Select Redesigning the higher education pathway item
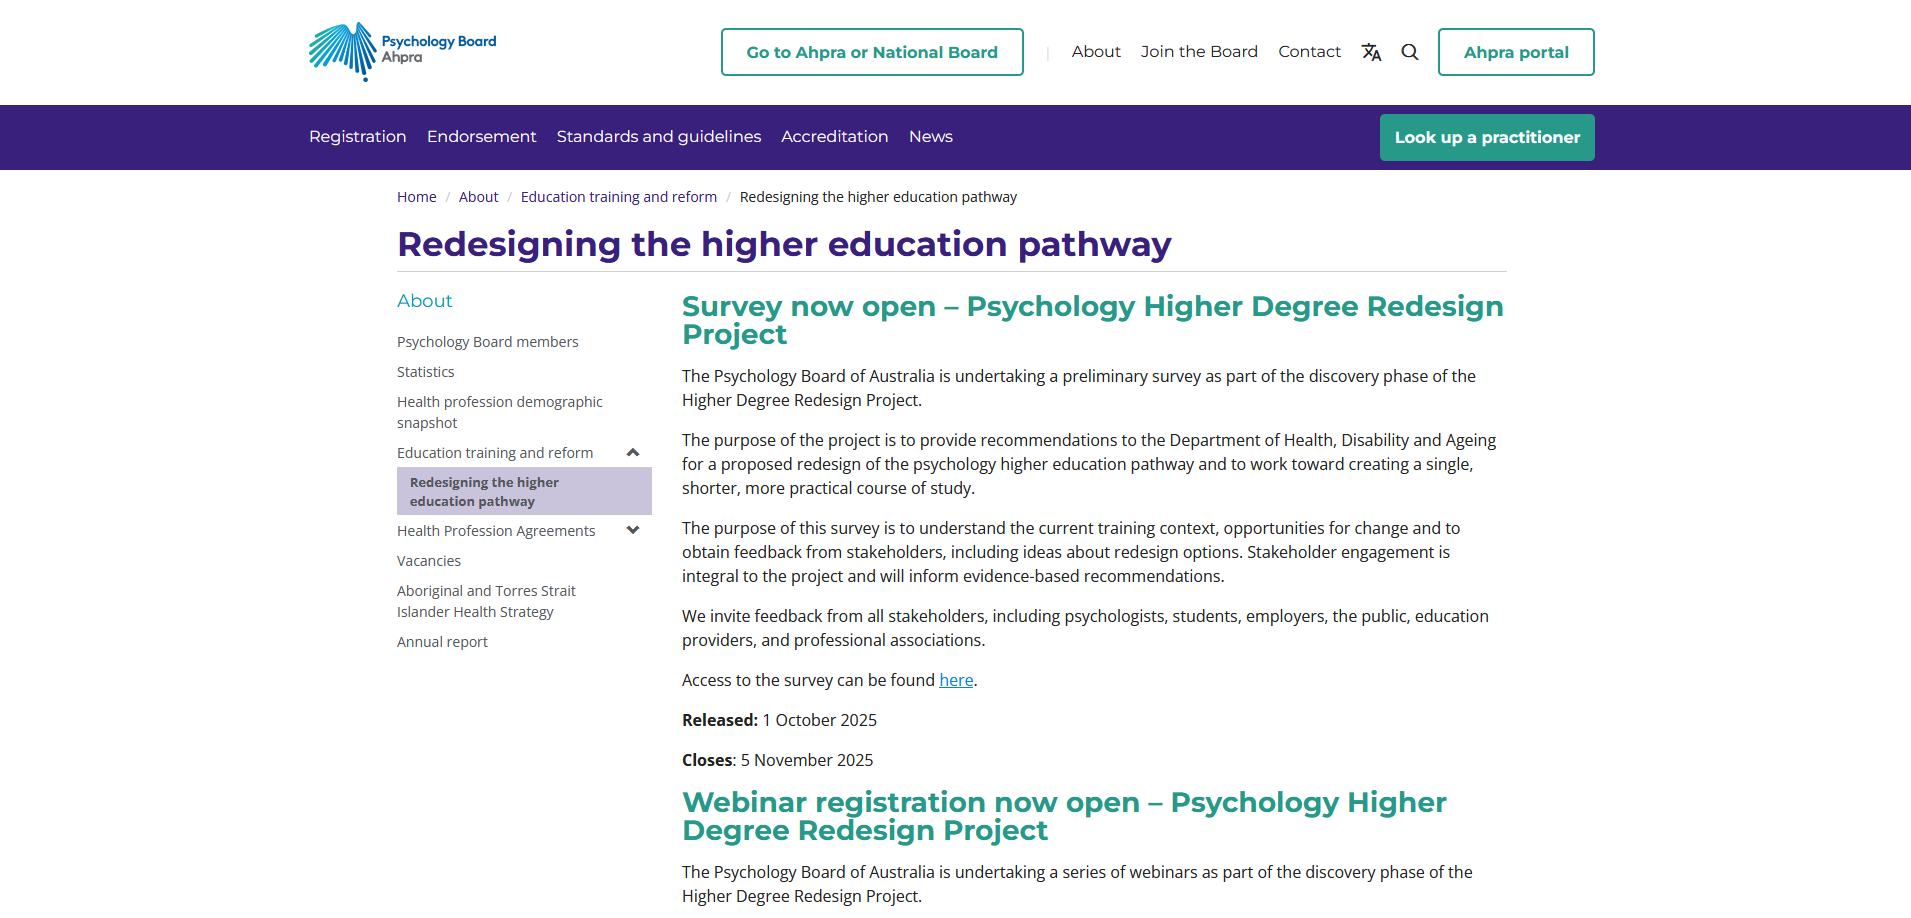1911x918 pixels. 484,492
